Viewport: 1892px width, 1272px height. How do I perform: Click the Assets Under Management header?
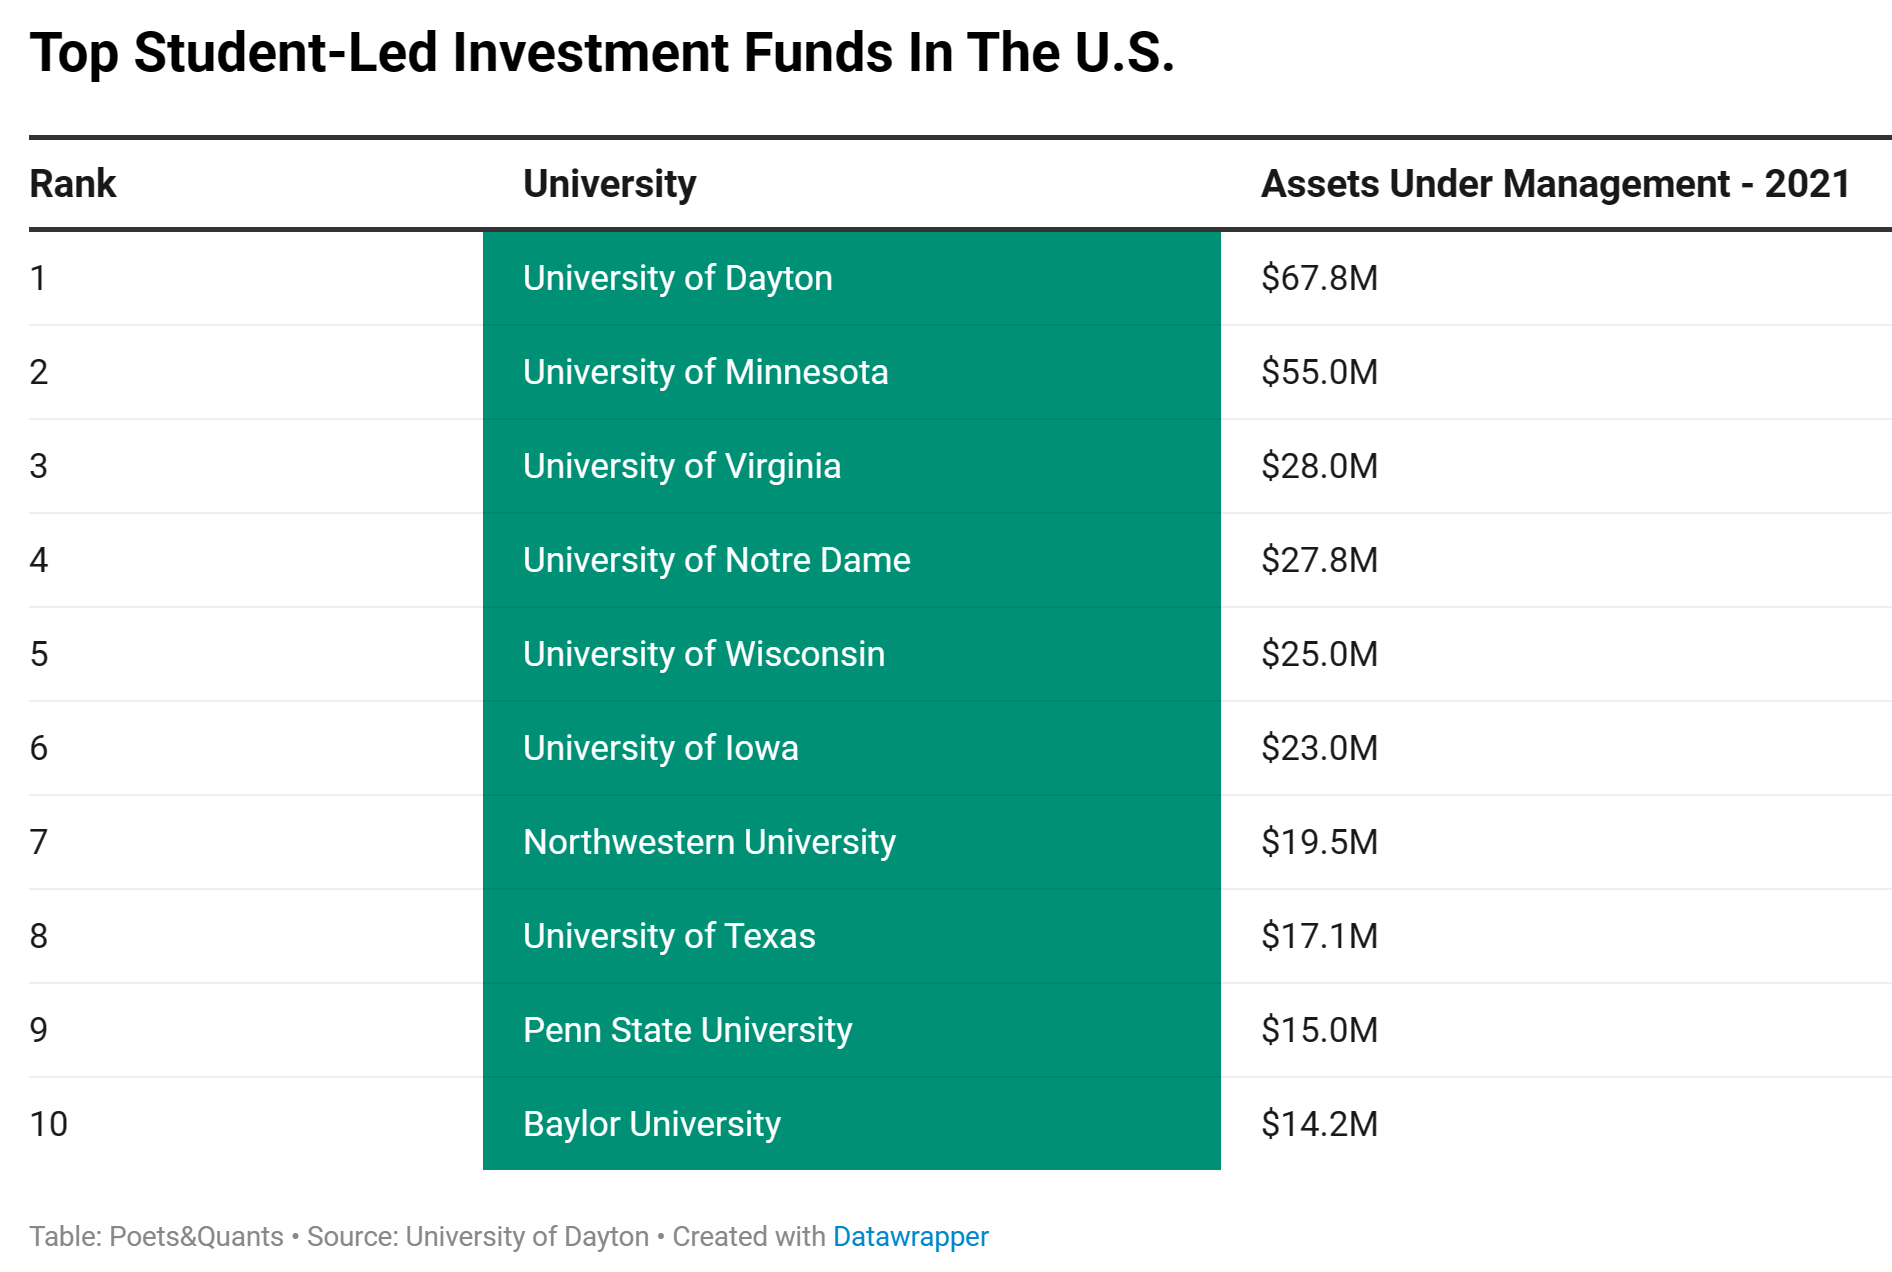pos(1555,184)
